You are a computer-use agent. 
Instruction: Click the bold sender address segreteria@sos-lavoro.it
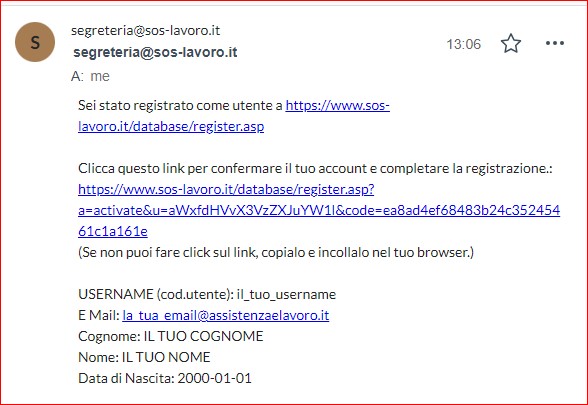(155, 52)
